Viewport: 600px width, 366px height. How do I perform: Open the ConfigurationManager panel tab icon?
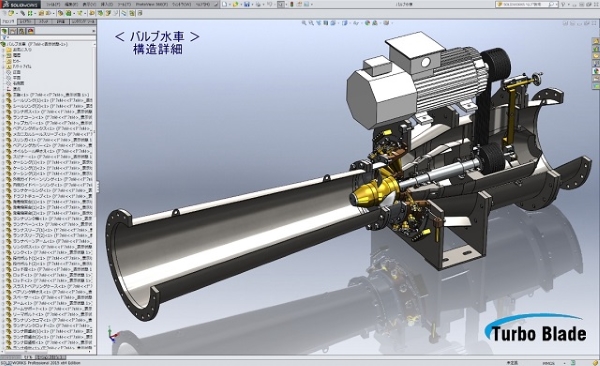[22, 31]
